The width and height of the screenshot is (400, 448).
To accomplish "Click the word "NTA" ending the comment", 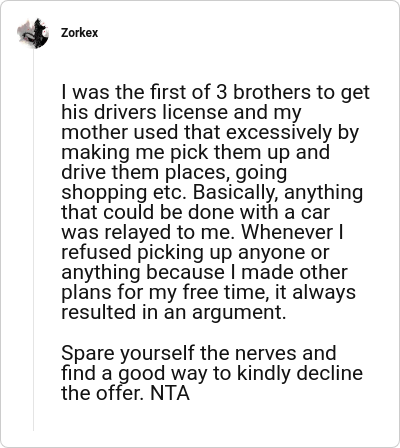I will pyautogui.click(x=170, y=393).
